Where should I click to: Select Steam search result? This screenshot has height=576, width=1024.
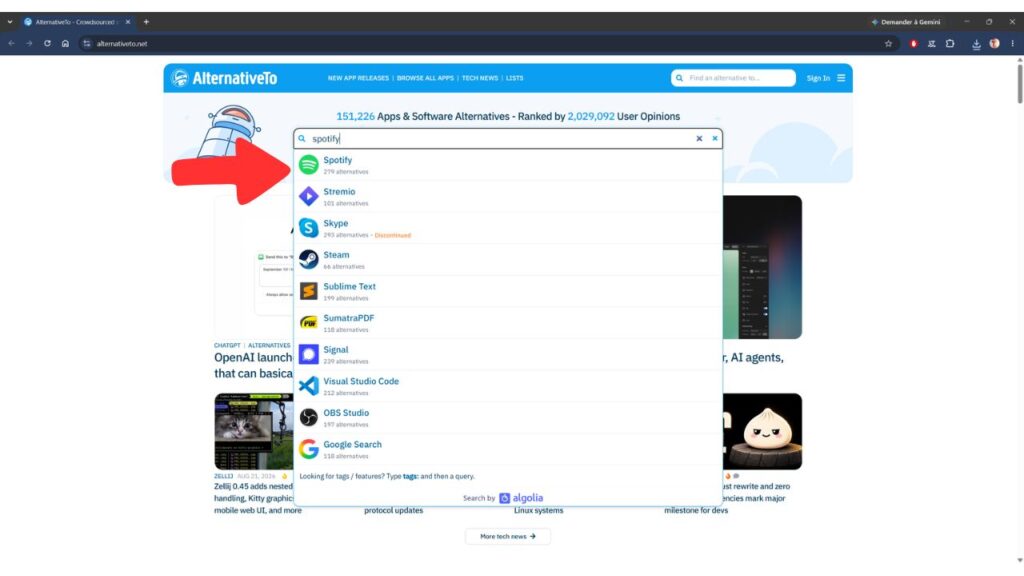click(x=508, y=259)
